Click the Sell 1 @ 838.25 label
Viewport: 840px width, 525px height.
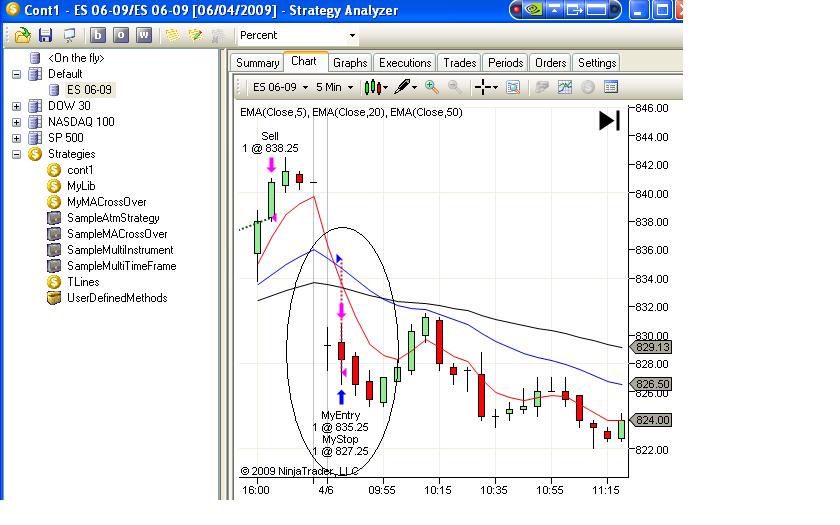click(x=271, y=142)
